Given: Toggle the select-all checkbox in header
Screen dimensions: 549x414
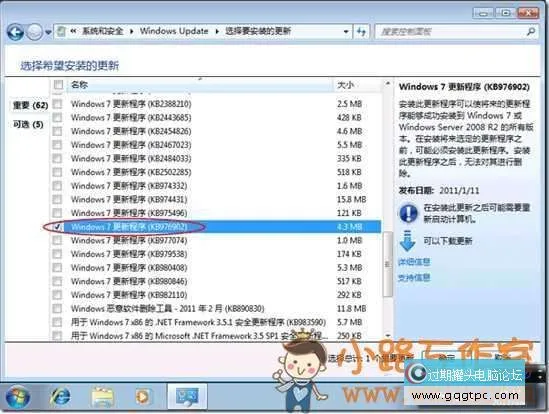Looking at the screenshot, I should pyautogui.click(x=58, y=84).
